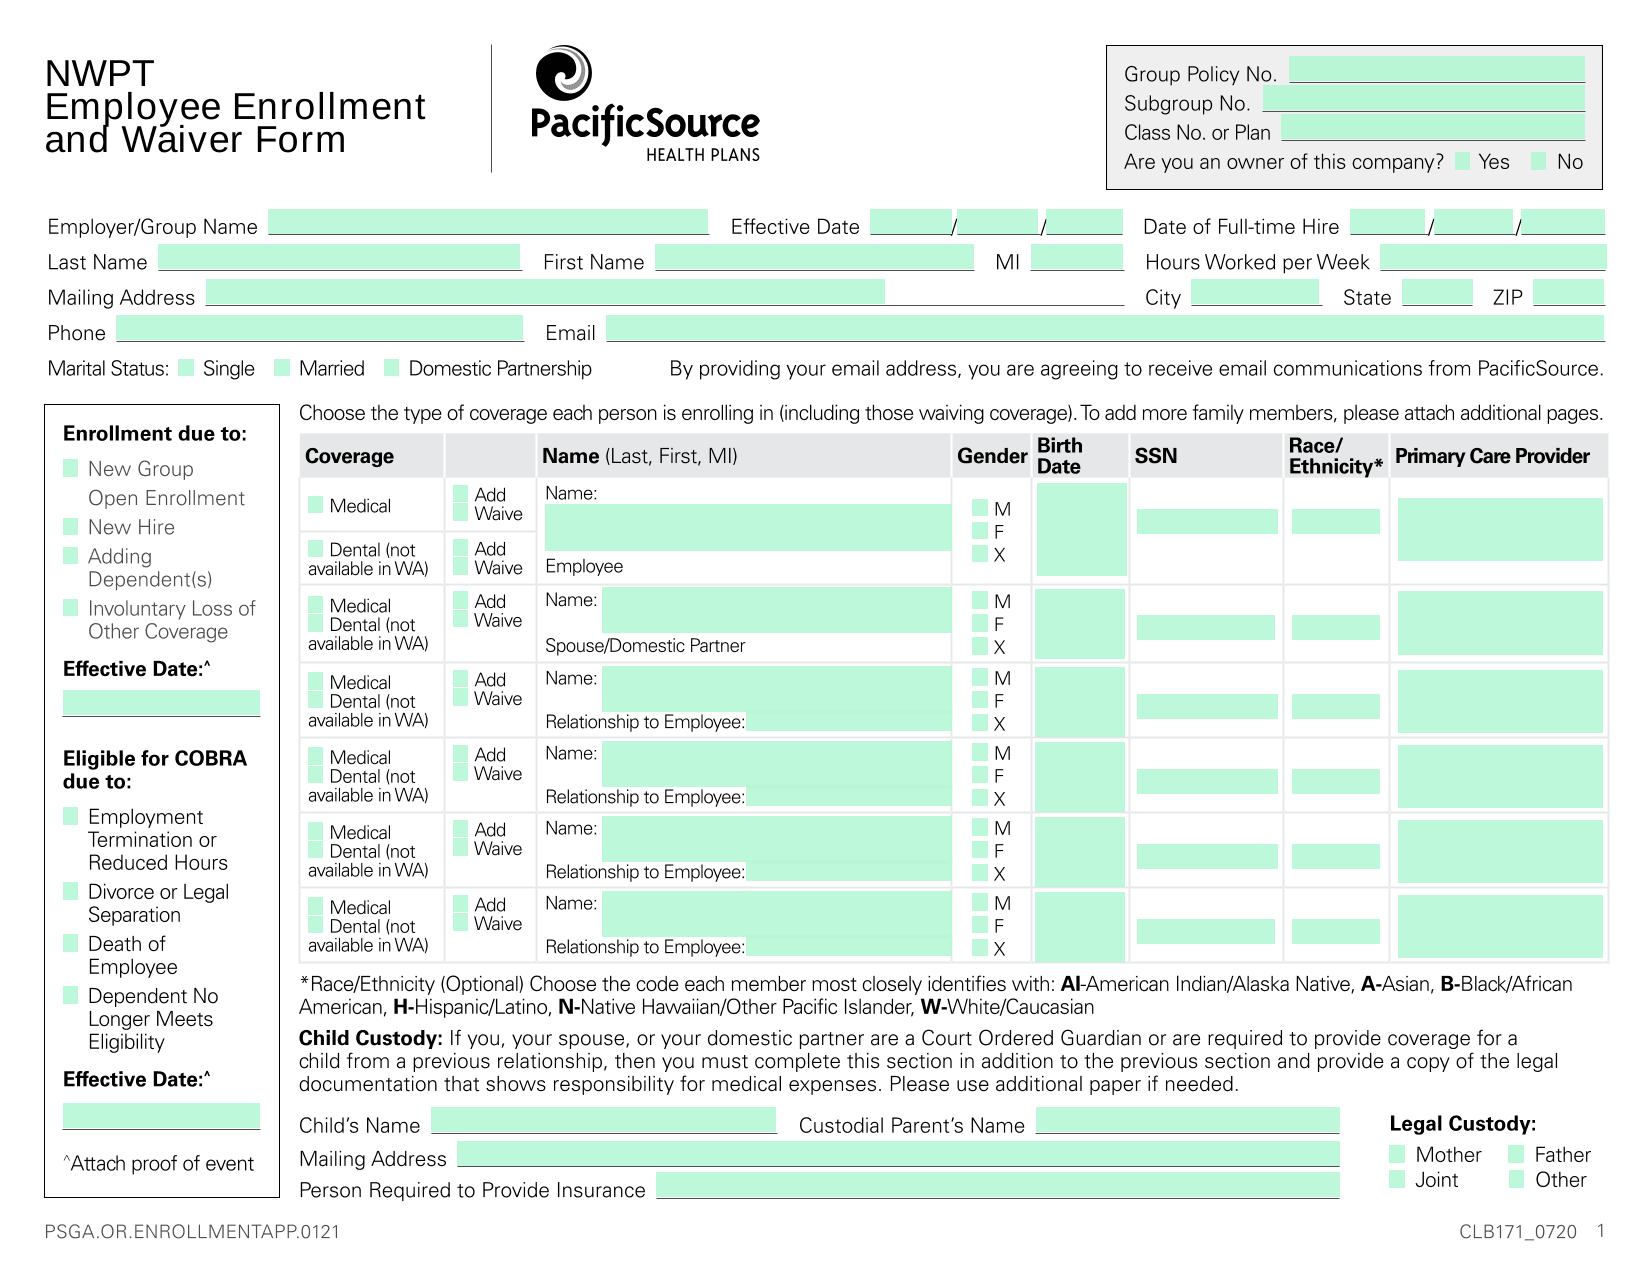Click Child's Name field
Screen dimensions: 1649x1275
(x=604, y=1120)
